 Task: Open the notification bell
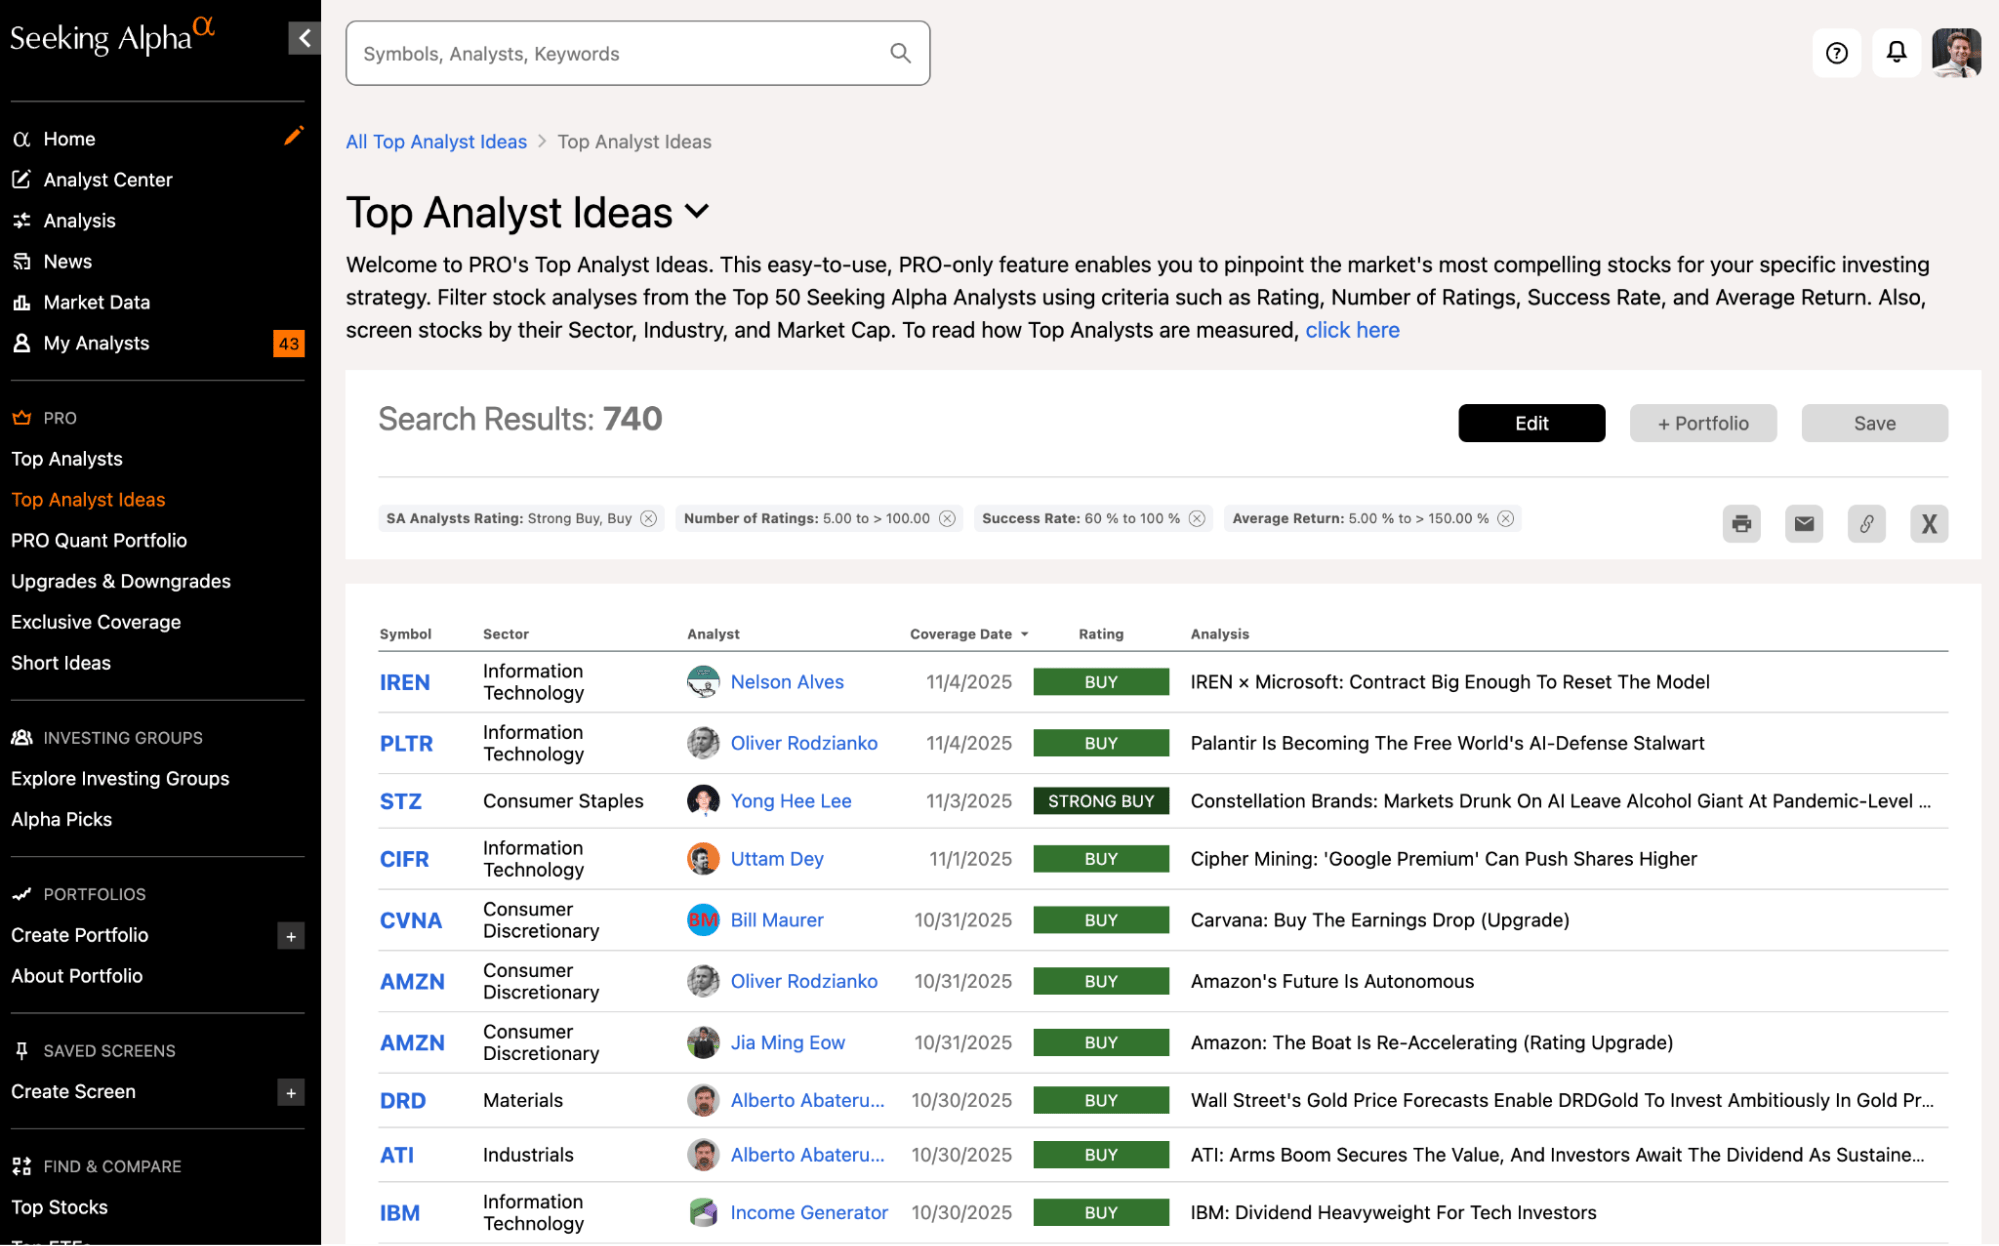tap(1896, 52)
